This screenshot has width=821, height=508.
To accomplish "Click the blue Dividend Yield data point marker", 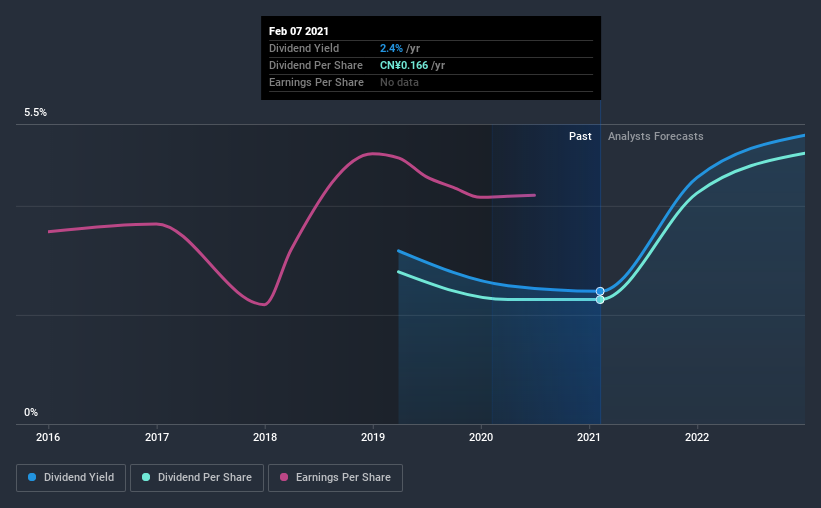I will point(600,291).
